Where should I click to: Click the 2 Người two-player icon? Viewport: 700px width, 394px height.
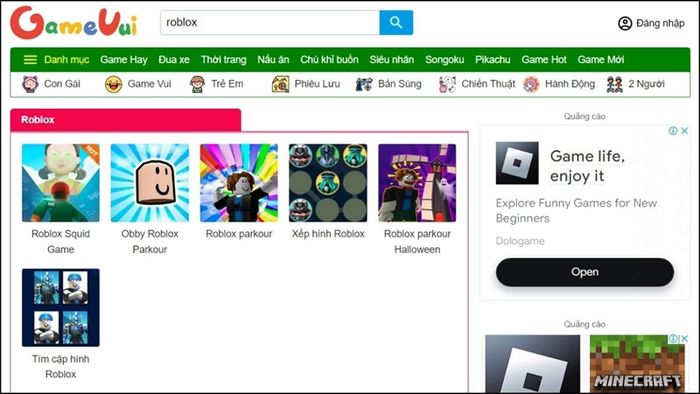(x=615, y=84)
